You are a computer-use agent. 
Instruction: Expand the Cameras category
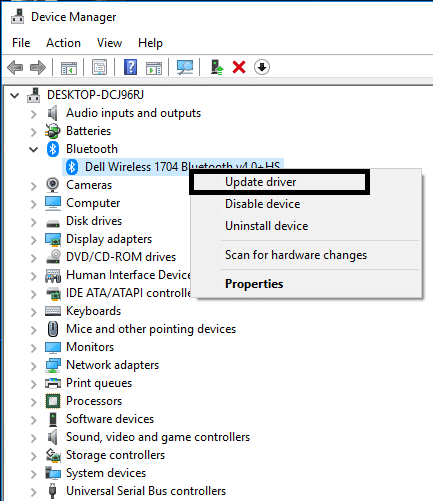click(33, 186)
